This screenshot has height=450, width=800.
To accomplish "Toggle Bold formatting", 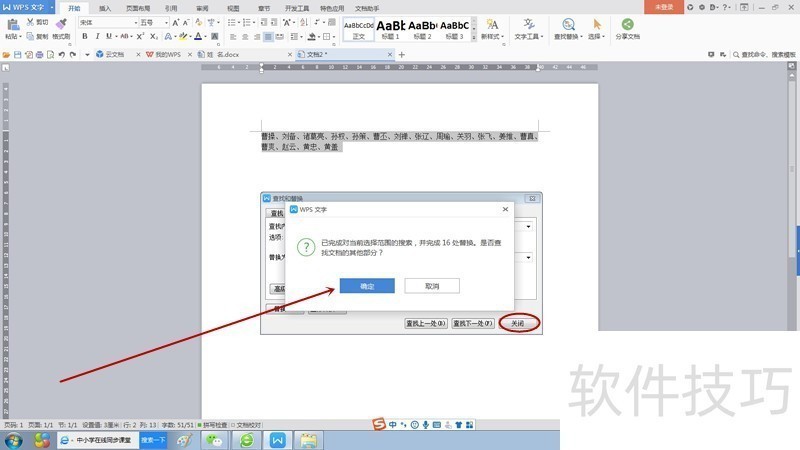I will [x=85, y=36].
